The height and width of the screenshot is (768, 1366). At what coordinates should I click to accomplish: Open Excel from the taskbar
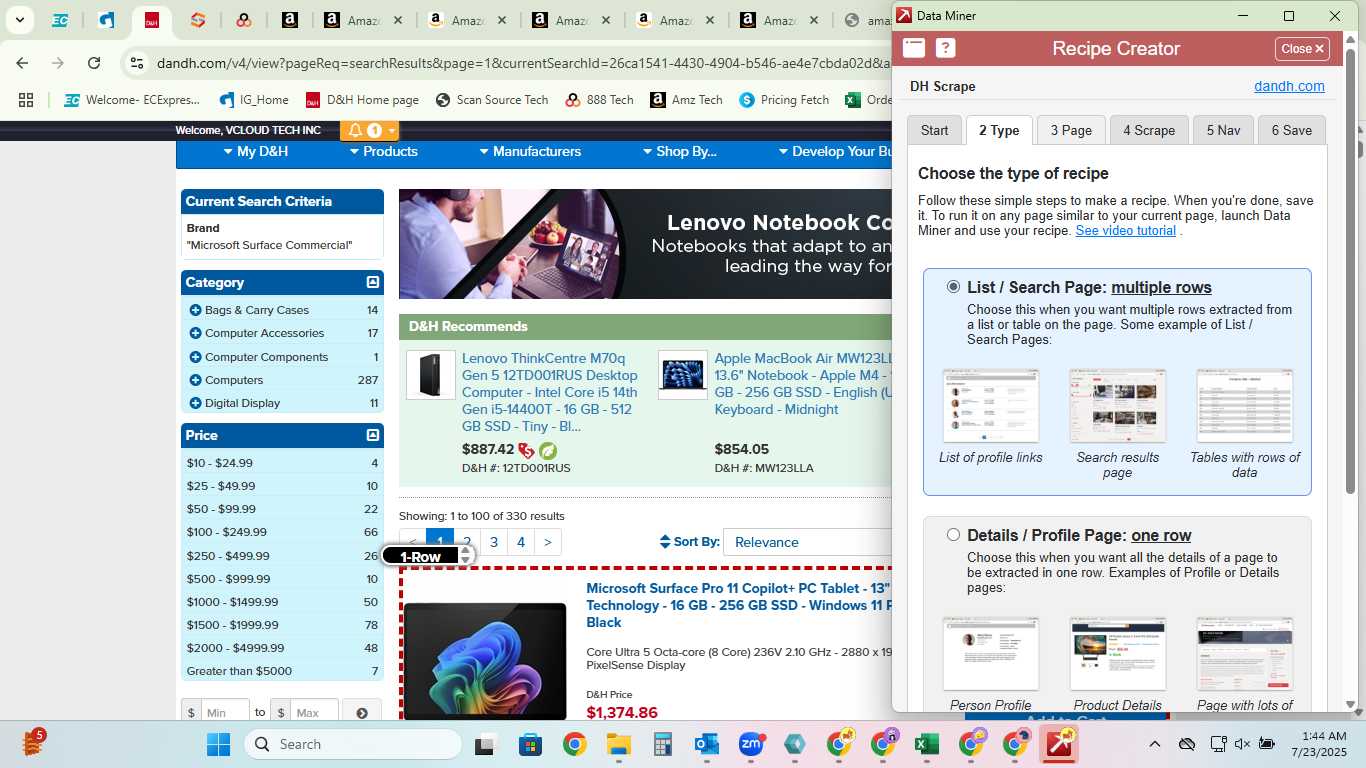point(926,744)
